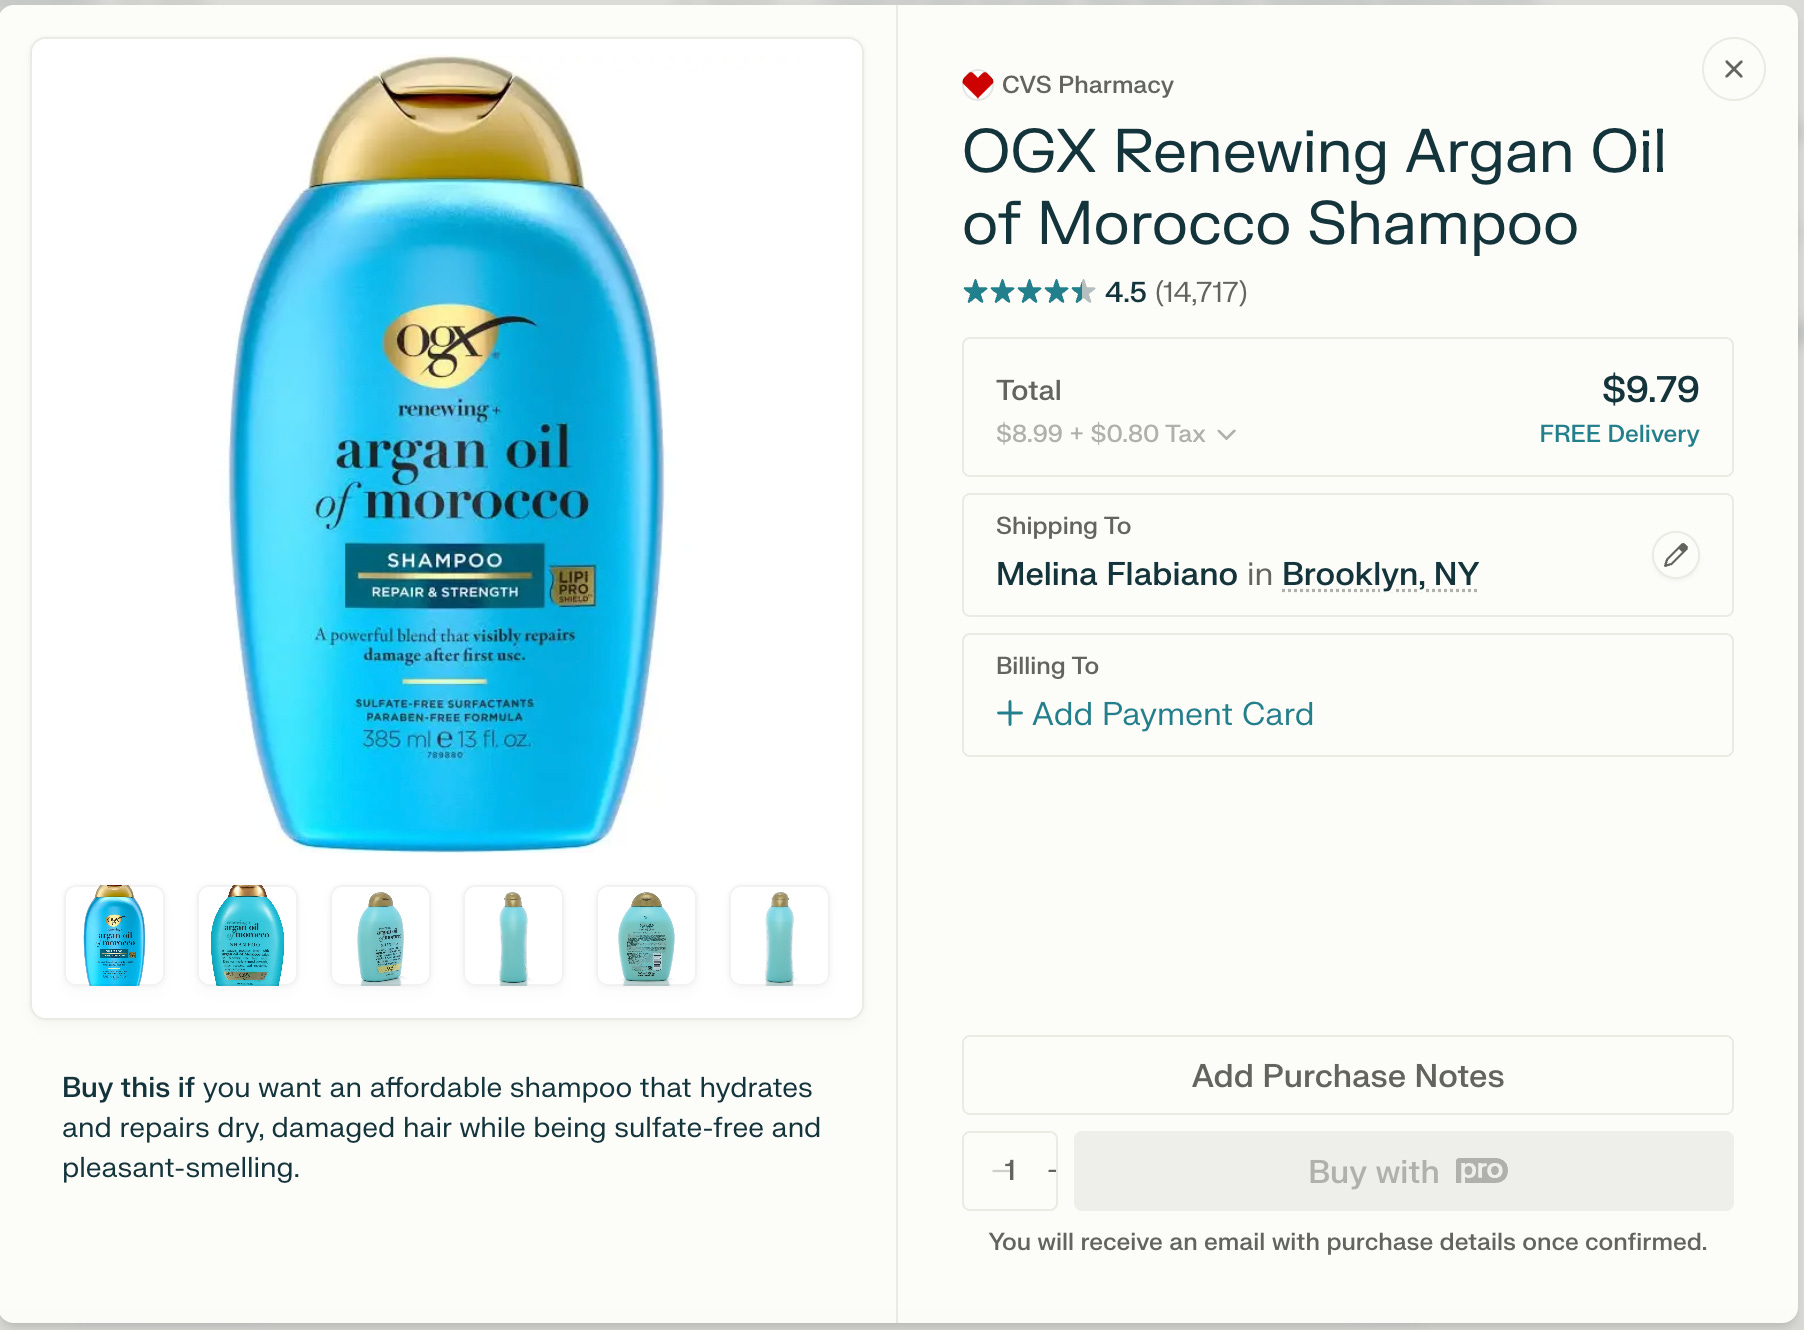
Task: Click the FREE Delivery label
Action: point(1619,434)
